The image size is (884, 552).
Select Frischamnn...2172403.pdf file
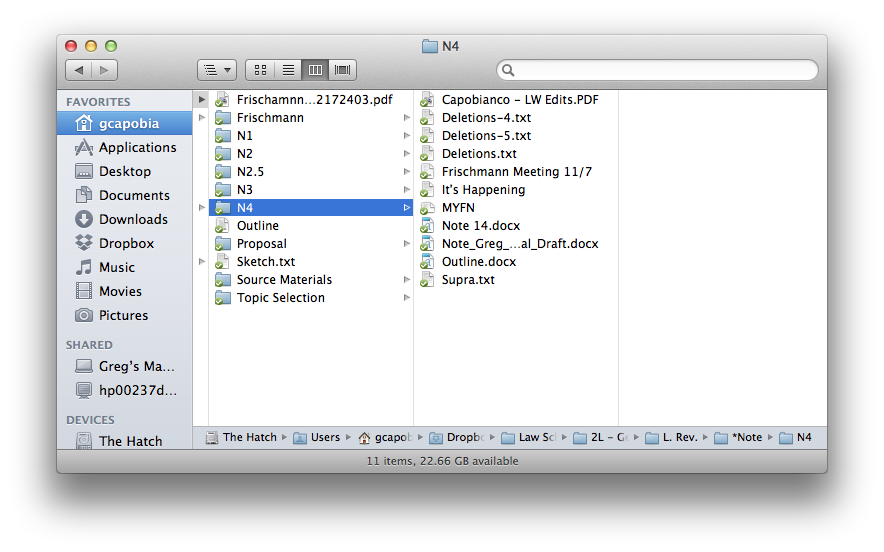coord(311,100)
